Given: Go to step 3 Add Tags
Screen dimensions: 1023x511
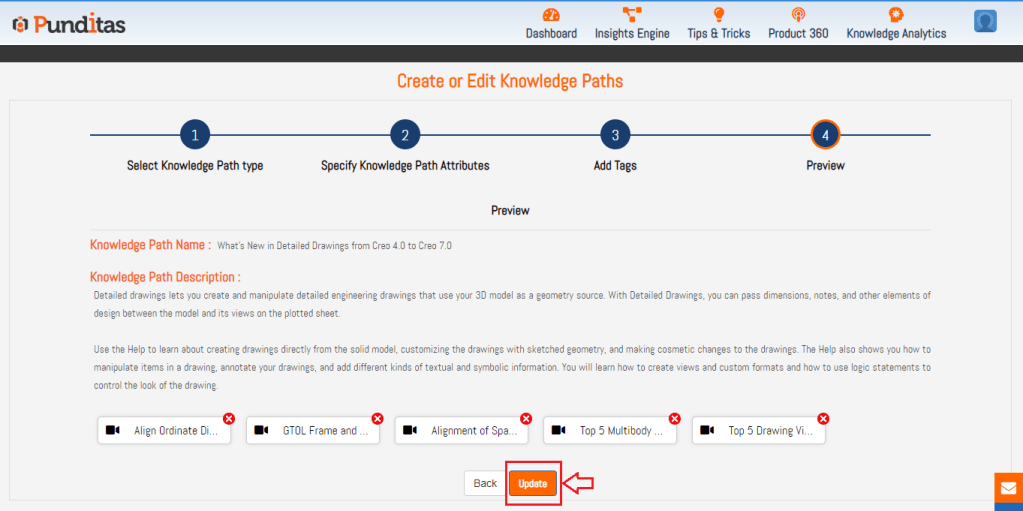Looking at the screenshot, I should (x=615, y=135).
